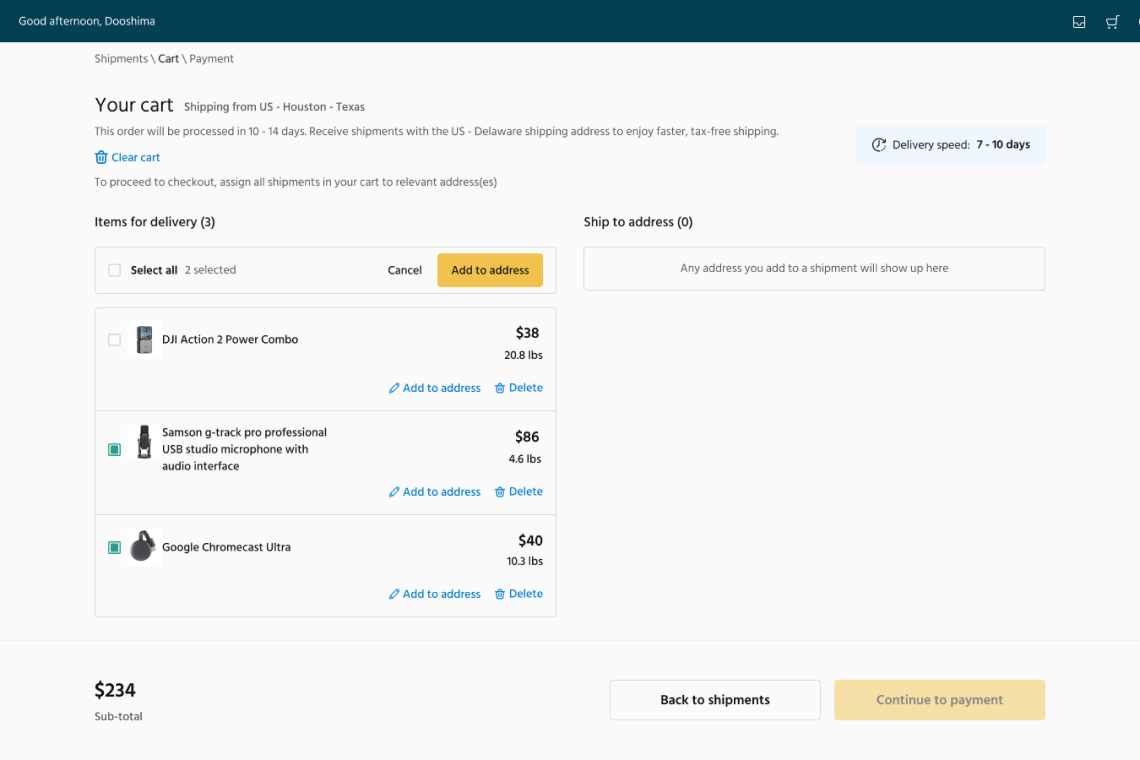Image resolution: width=1140 pixels, height=760 pixels.
Task: Click the Clear cart link
Action: pos(135,157)
